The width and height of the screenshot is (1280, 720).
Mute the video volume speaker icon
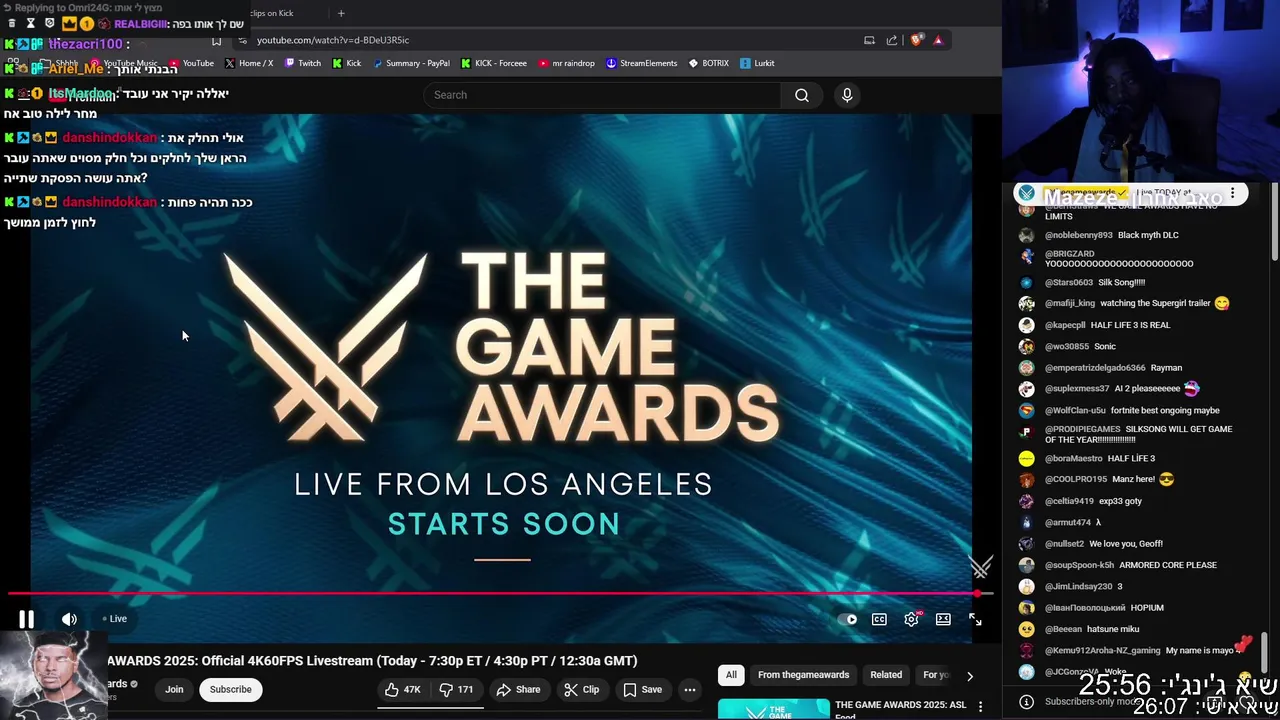[69, 619]
